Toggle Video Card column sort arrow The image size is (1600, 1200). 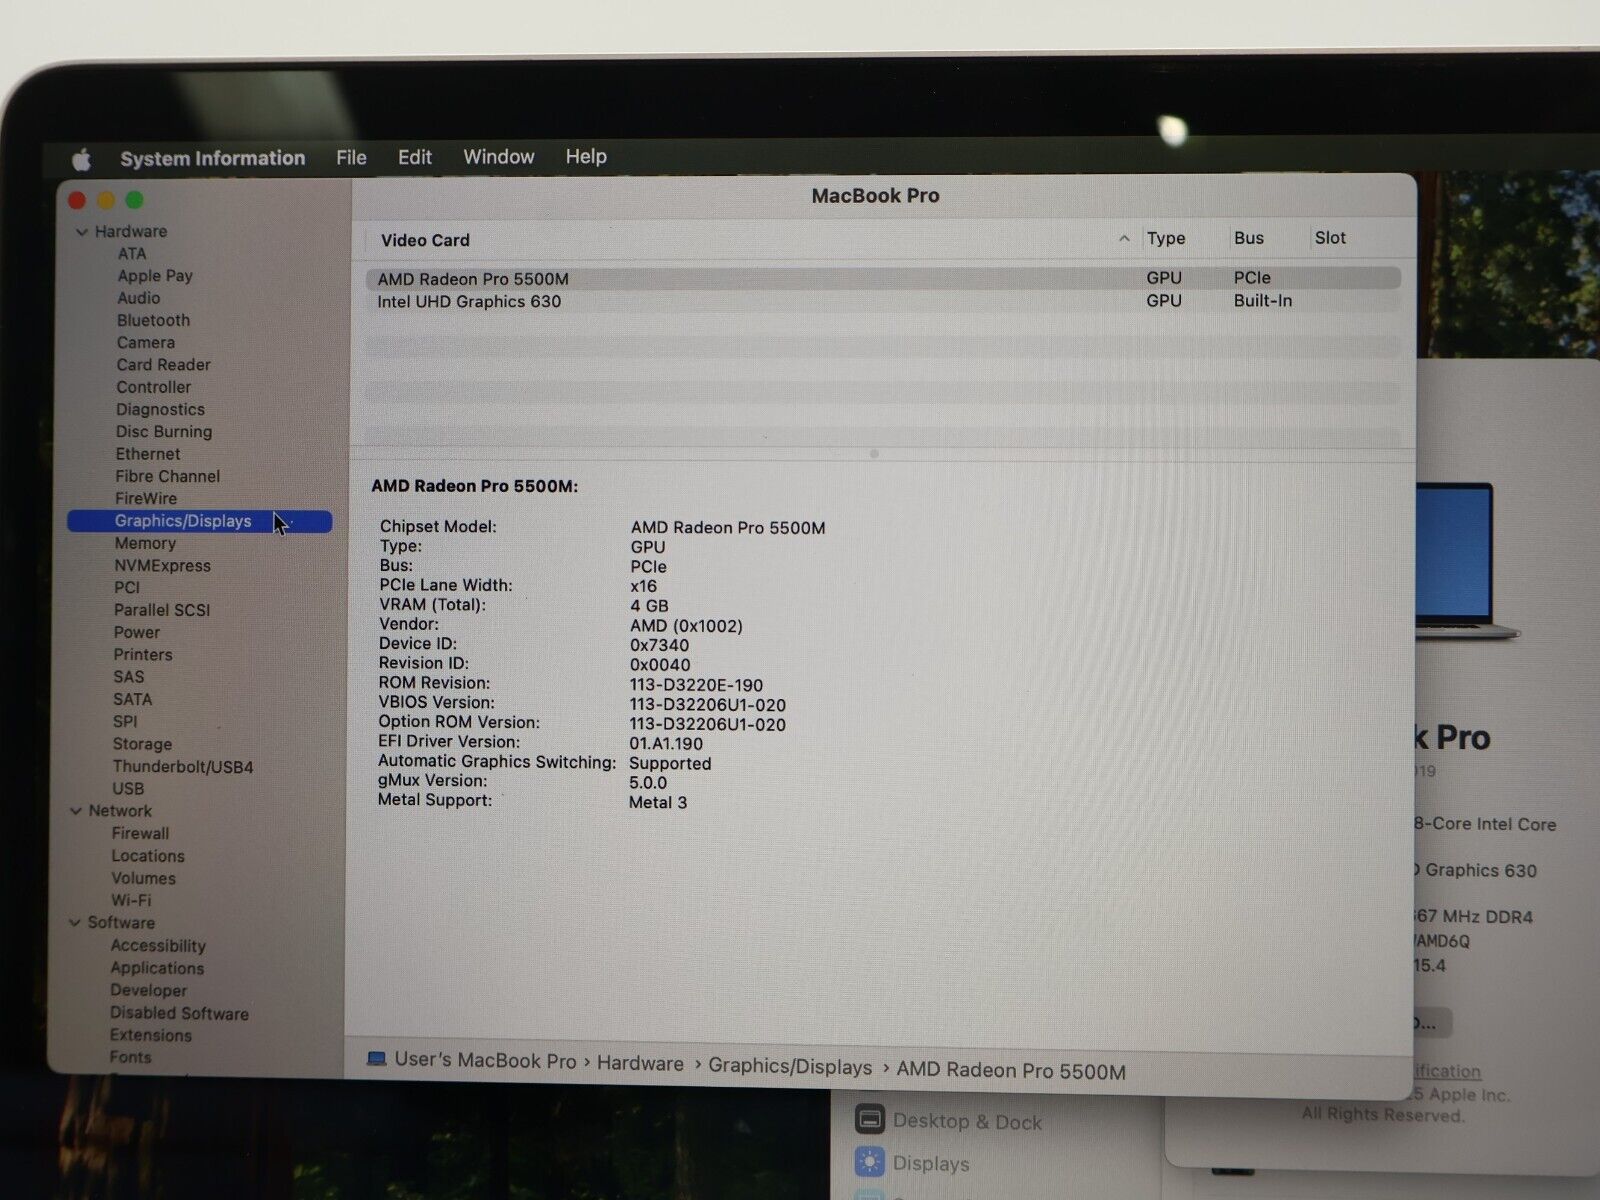tap(1124, 239)
